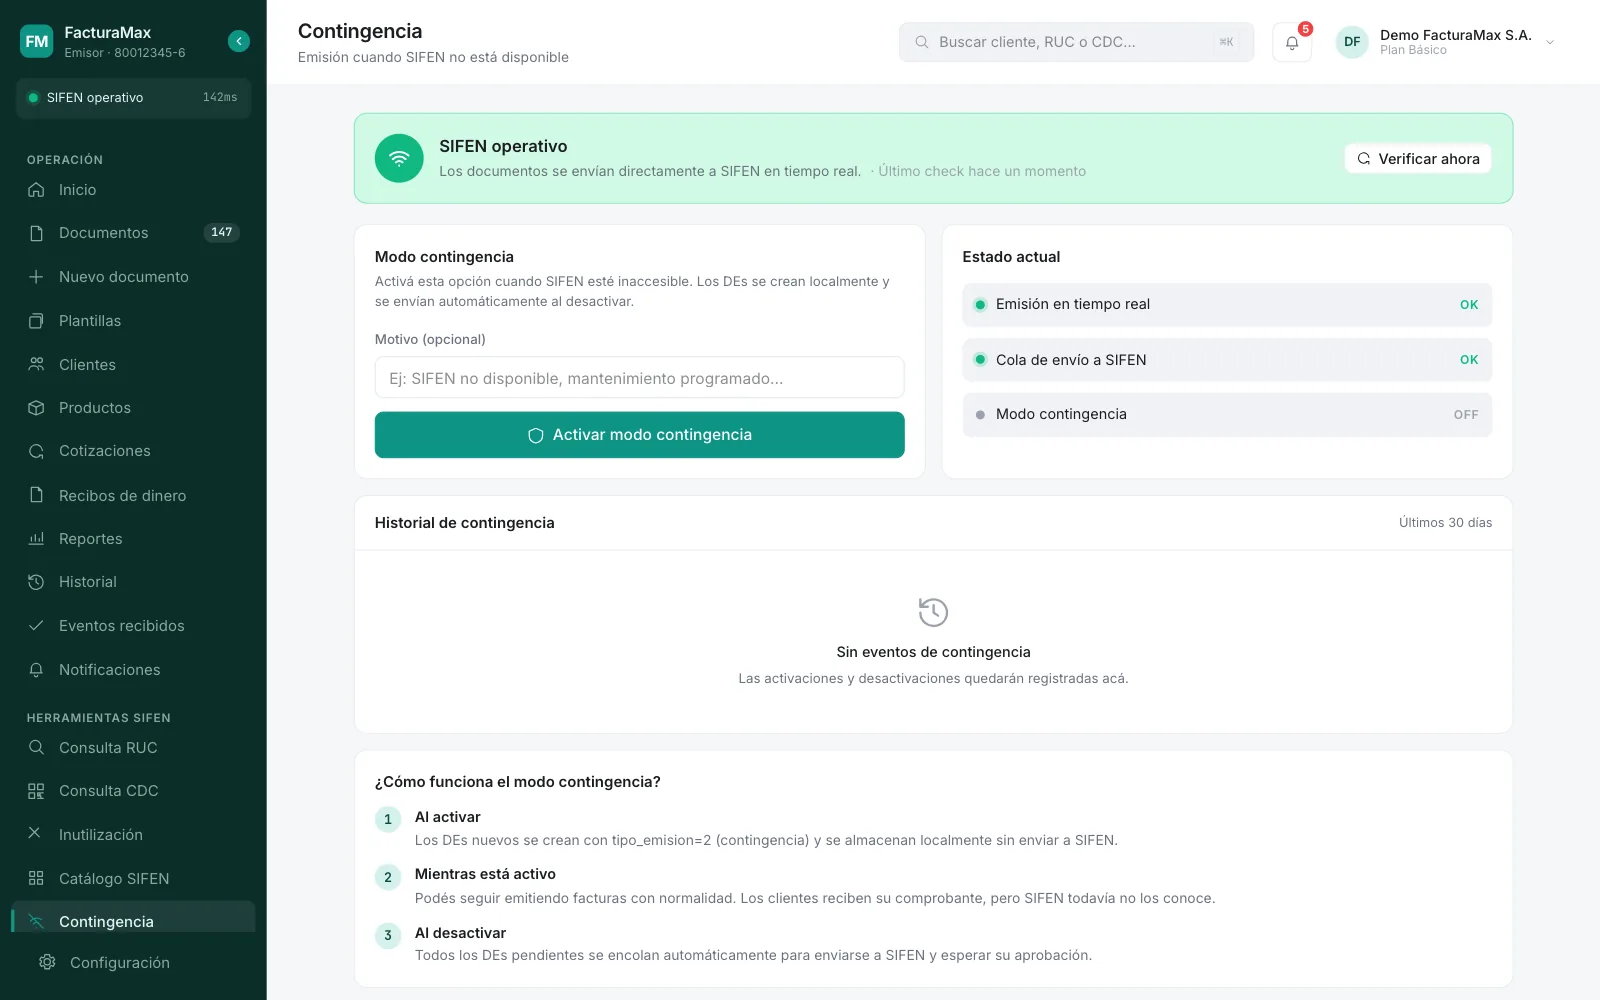Collapse the sidebar with the chevron button
The image size is (1600, 1000).
pos(238,41)
